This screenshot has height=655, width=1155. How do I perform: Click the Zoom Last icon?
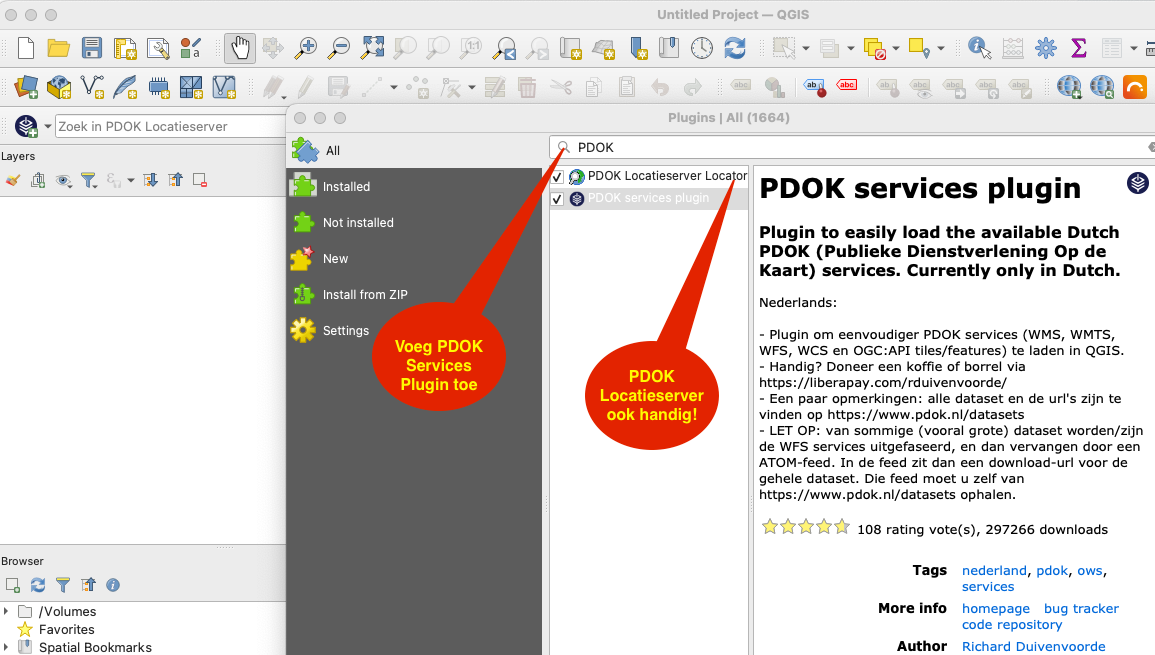(505, 49)
